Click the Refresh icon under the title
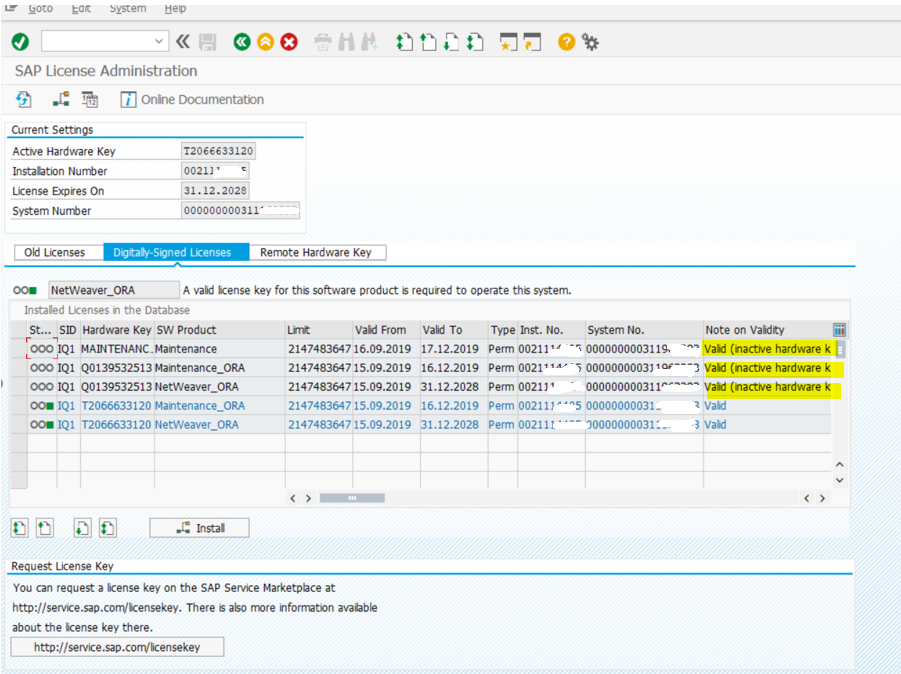901x674 pixels. 24,99
